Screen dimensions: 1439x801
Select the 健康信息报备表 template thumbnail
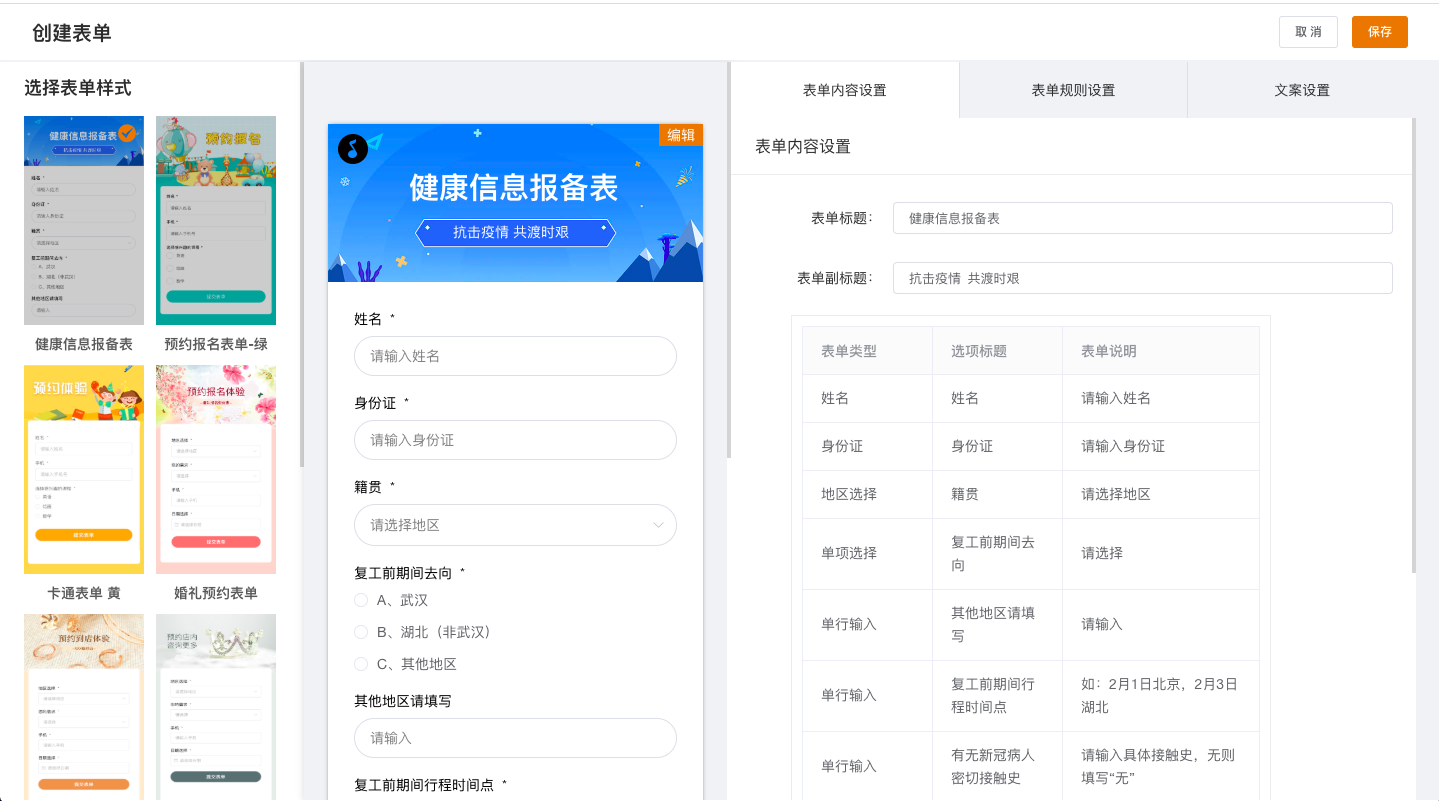84,220
